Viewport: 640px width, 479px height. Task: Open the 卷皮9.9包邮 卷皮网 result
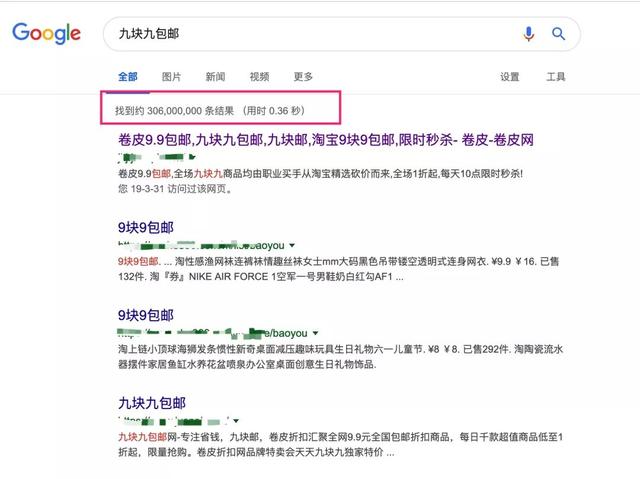[x=326, y=140]
